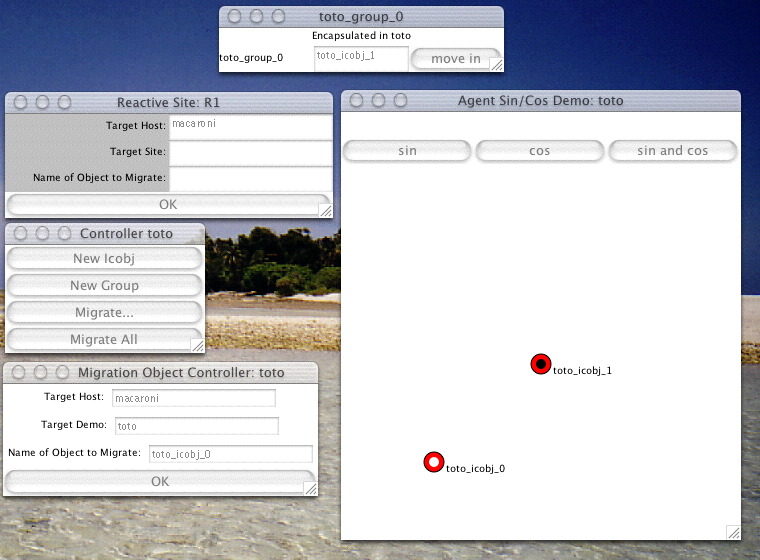760x560 pixels.
Task: Click the resize grip of the Controller toto window
Action: 198,346
